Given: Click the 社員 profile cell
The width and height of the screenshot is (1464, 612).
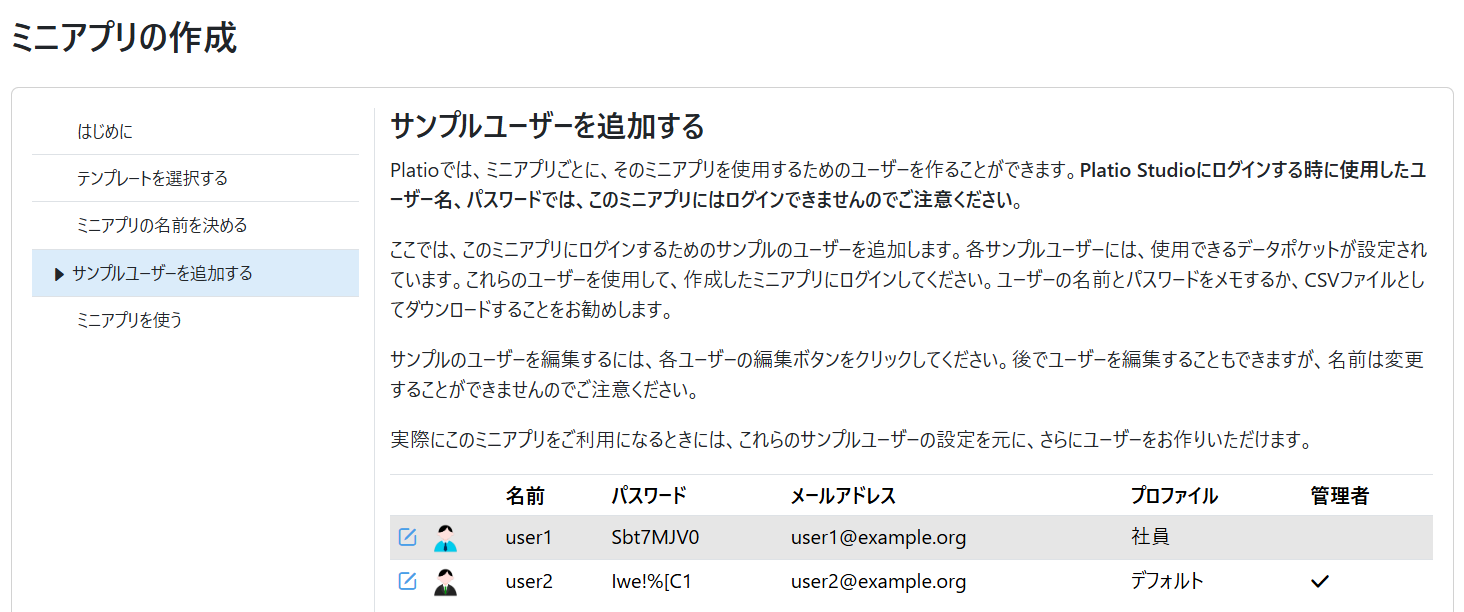Looking at the screenshot, I should 1150,538.
